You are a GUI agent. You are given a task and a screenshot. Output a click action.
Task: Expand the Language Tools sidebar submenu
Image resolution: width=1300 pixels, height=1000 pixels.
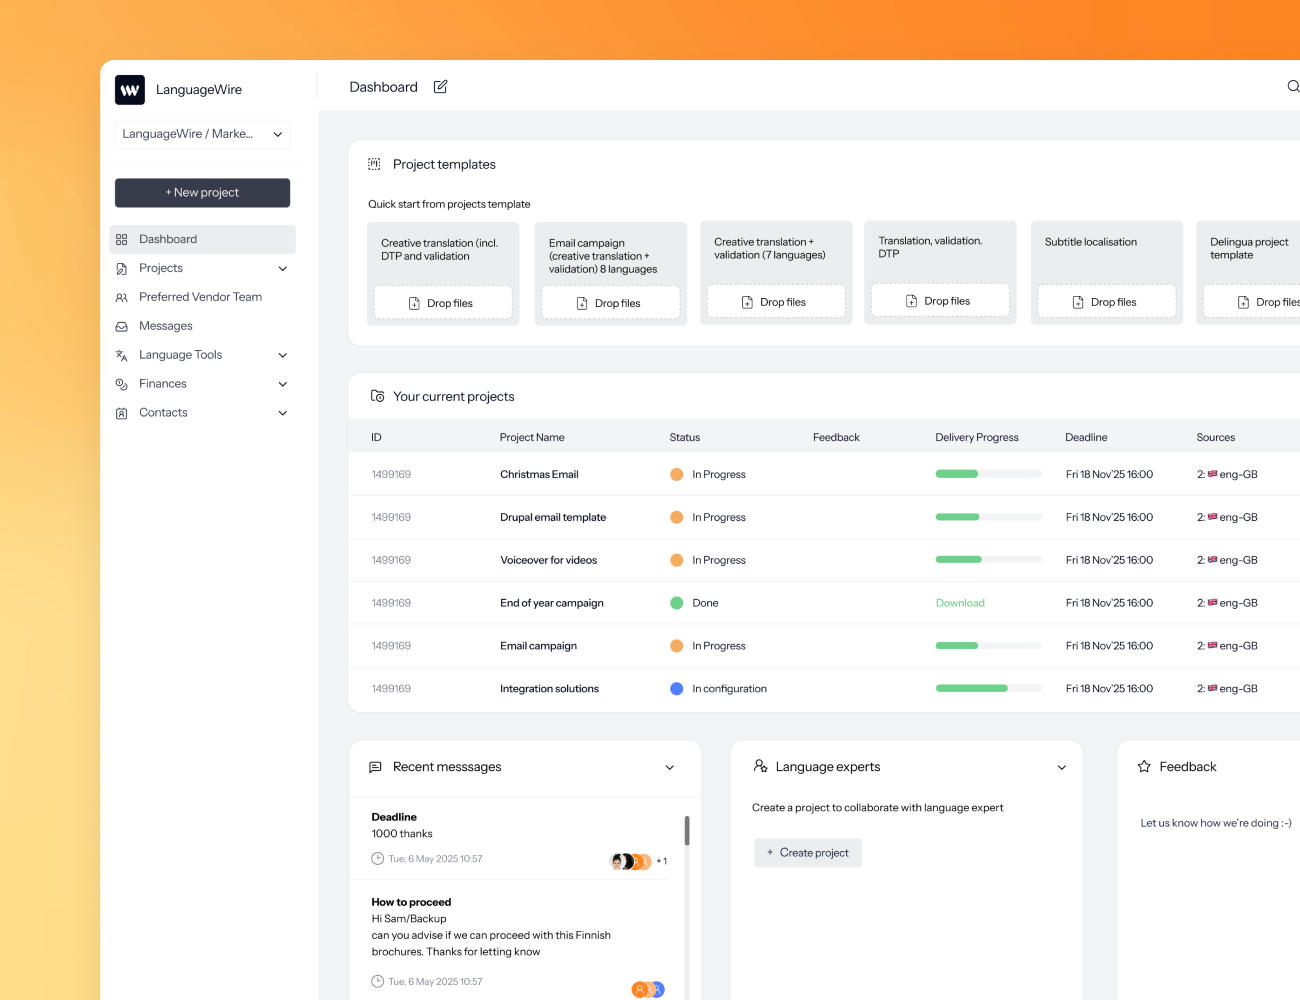pos(282,355)
